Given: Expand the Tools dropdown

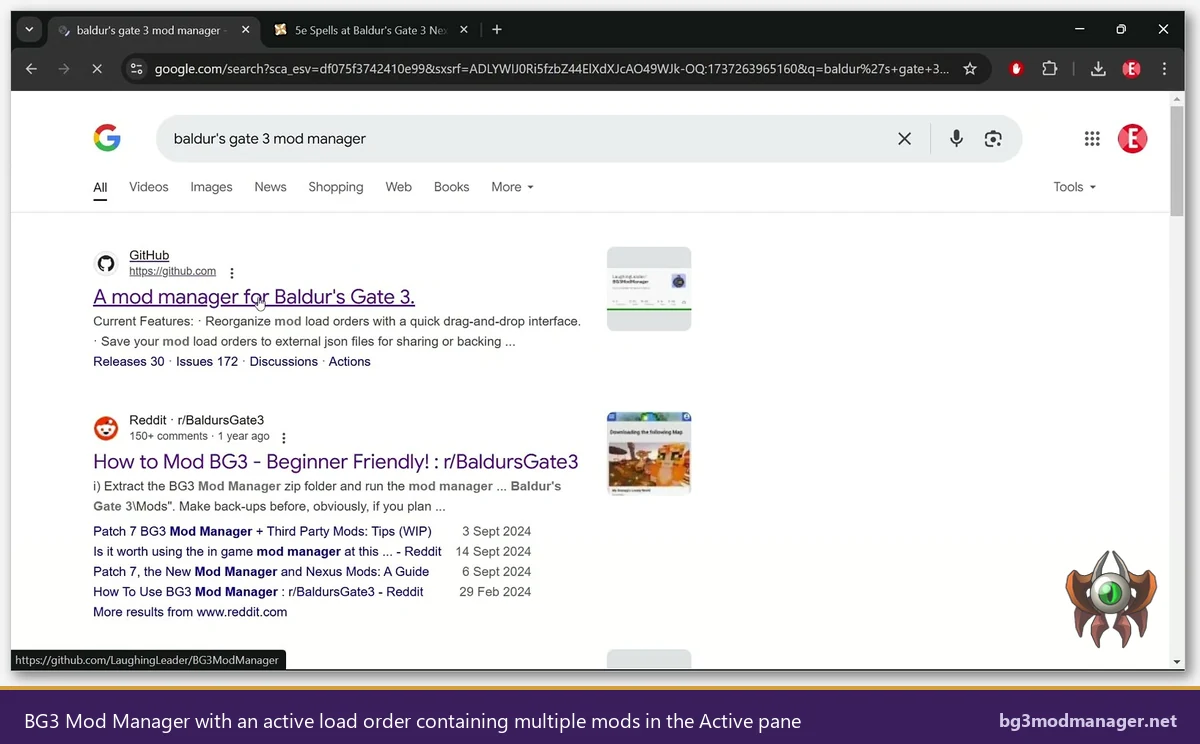Looking at the screenshot, I should pos(1075,187).
